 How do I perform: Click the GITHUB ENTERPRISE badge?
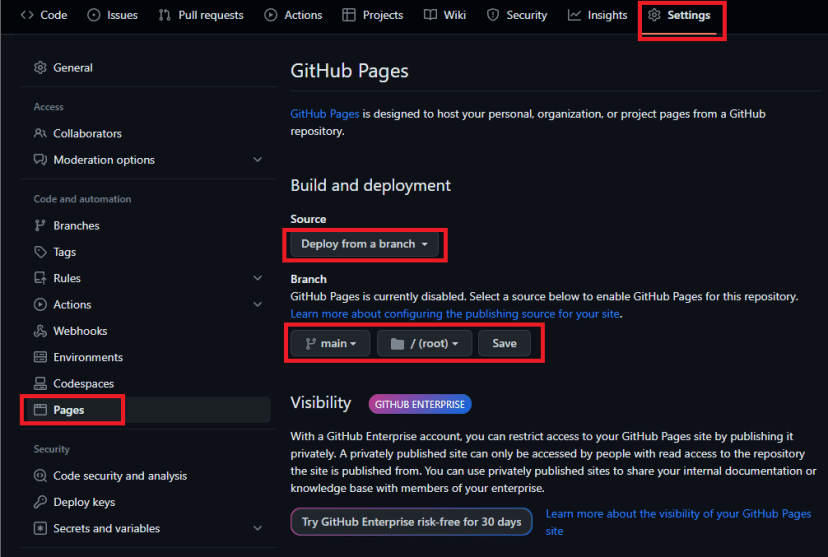pyautogui.click(x=420, y=404)
